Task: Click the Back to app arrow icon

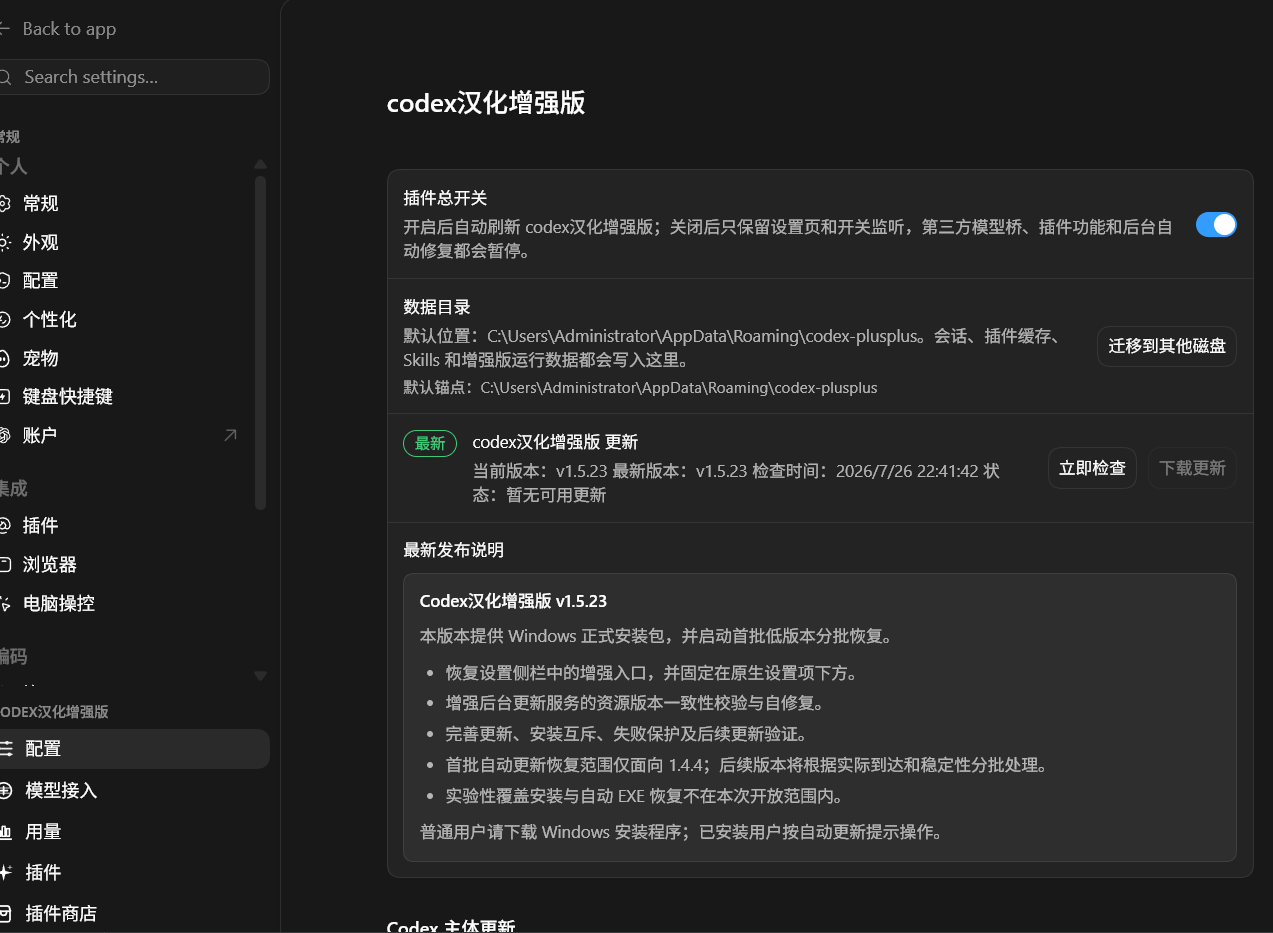Action: coord(4,29)
